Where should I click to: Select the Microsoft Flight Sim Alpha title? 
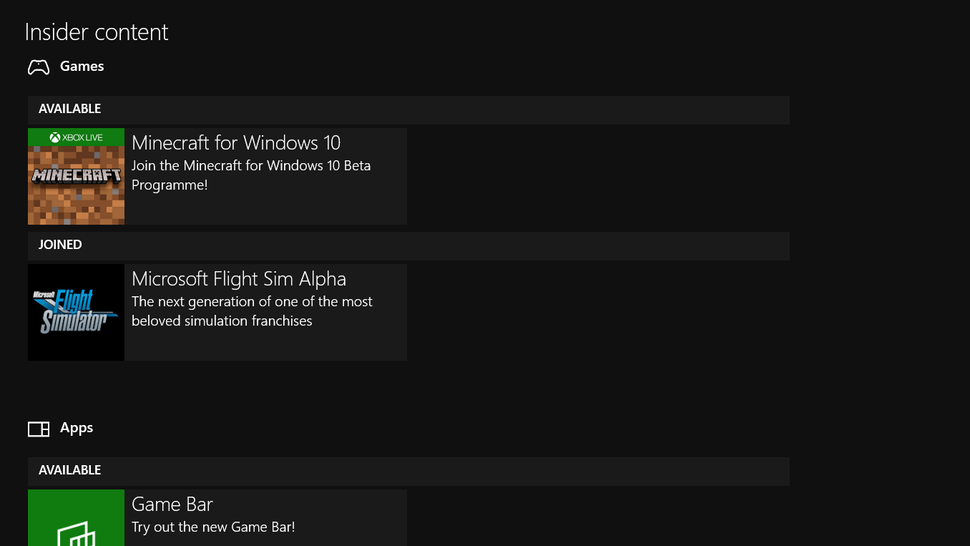click(x=239, y=279)
